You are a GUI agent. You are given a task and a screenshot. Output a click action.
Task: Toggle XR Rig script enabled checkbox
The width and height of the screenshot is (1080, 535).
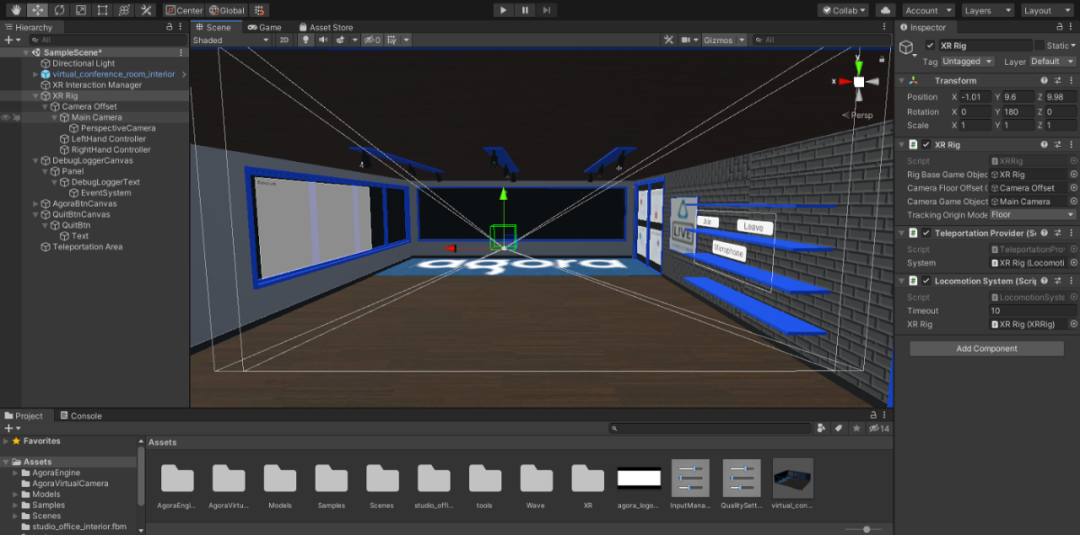click(x=926, y=145)
